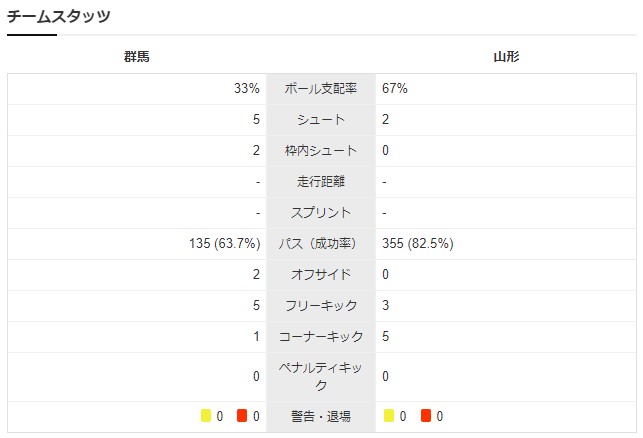Click the ペナルティキック row label

[x=321, y=376]
